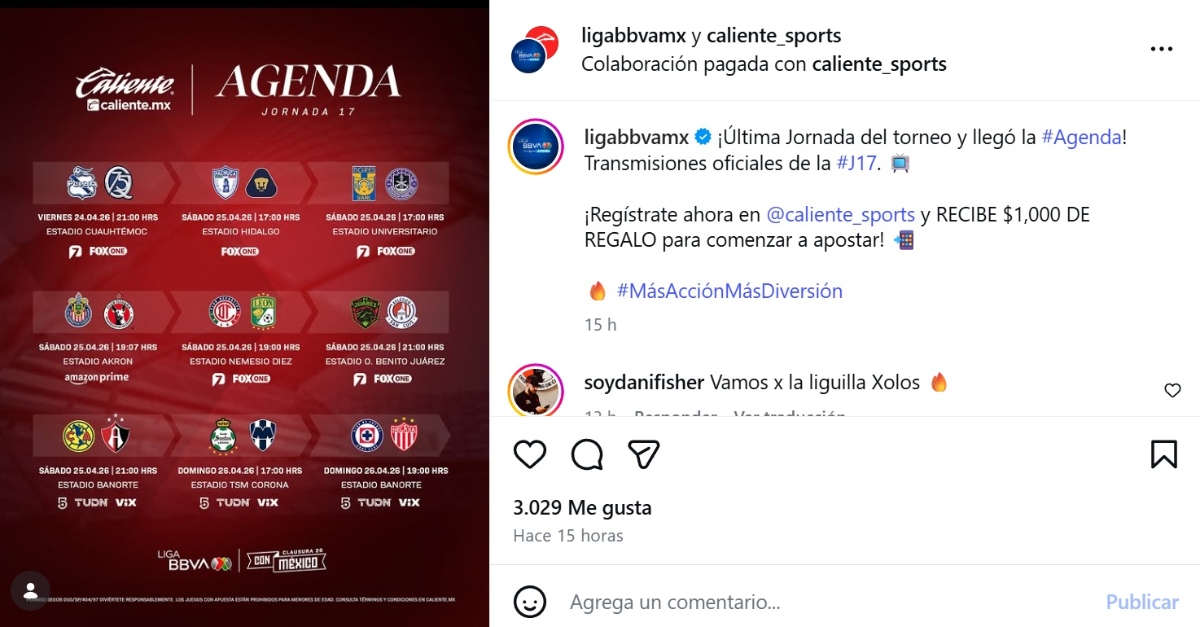Open ligabbvamx avatar beside the caption

coord(535,148)
